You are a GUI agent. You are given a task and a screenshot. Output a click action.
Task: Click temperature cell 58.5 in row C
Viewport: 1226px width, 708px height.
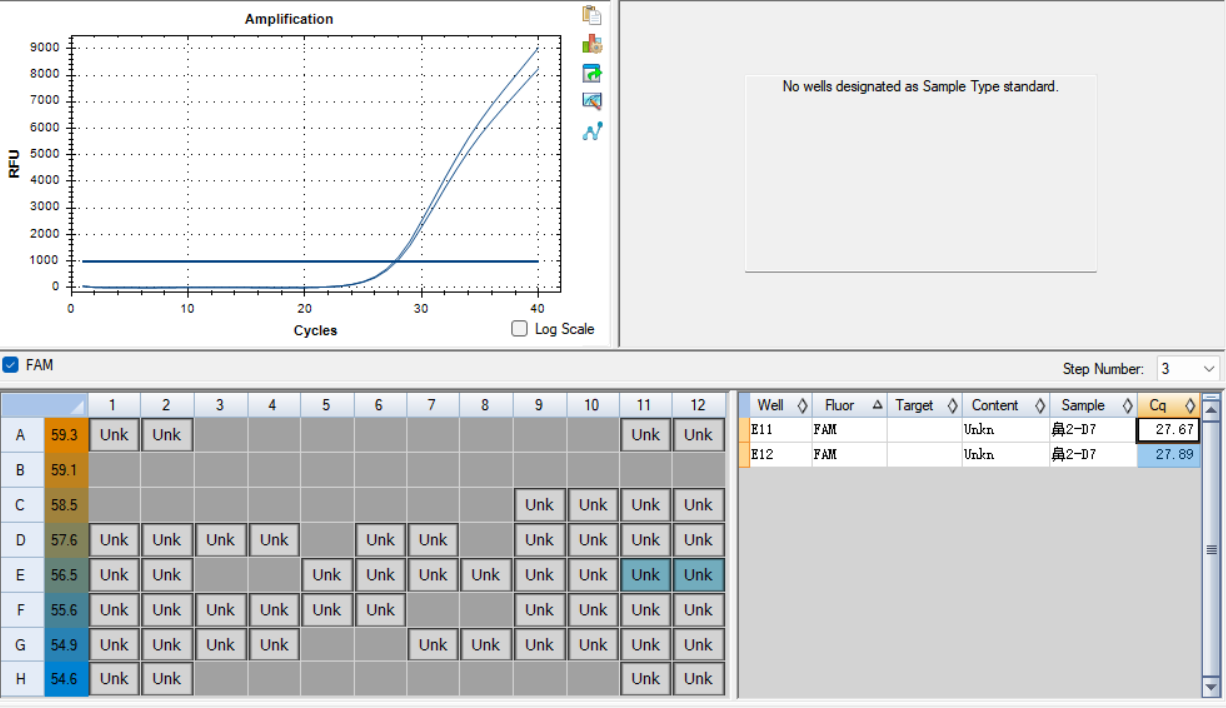click(x=66, y=505)
